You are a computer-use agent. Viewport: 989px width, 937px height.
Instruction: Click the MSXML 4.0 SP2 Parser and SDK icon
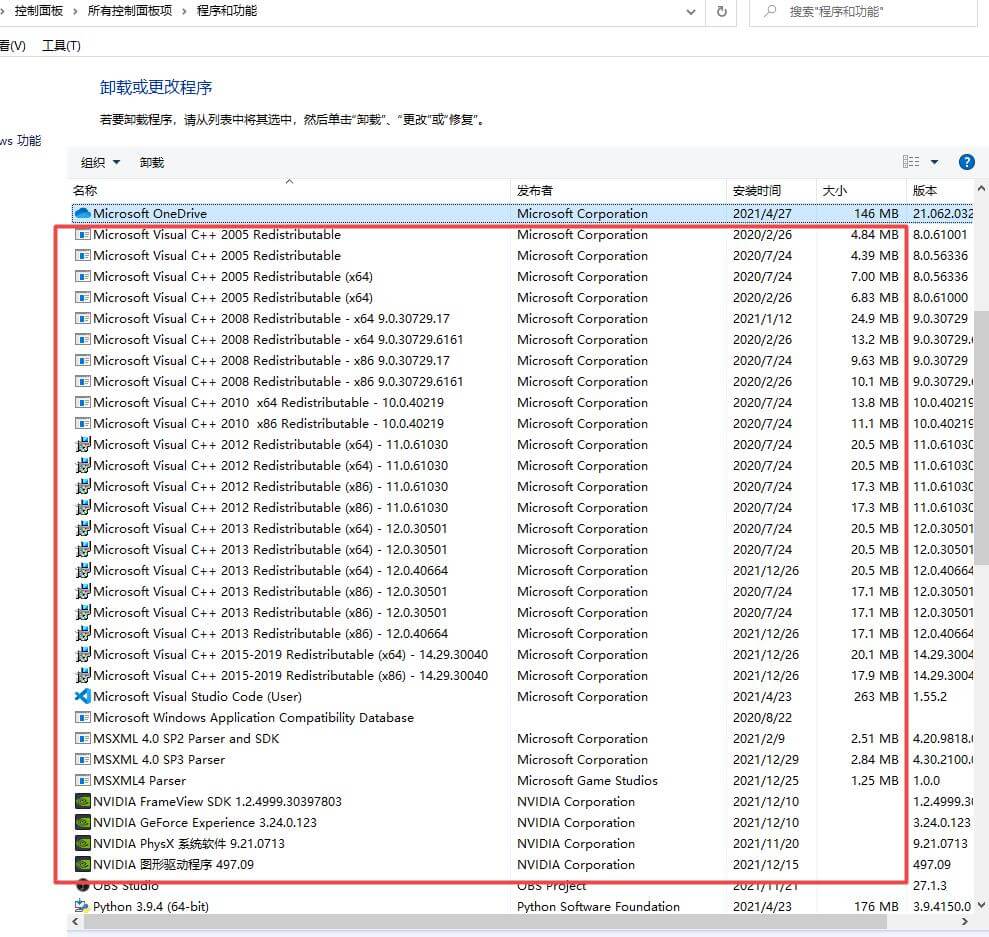click(83, 738)
